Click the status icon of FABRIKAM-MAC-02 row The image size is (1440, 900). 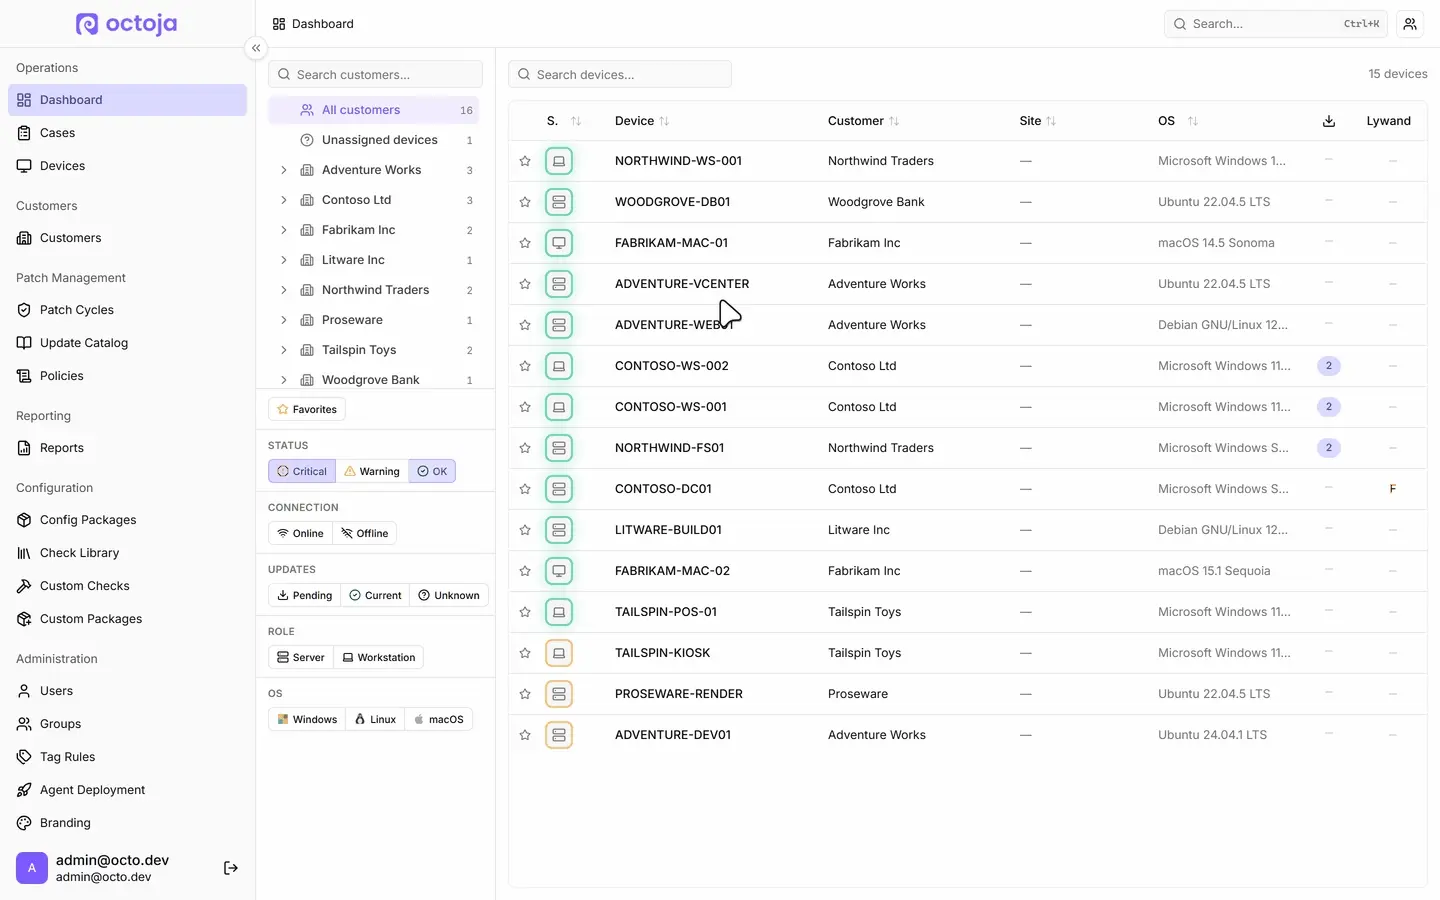(x=559, y=571)
